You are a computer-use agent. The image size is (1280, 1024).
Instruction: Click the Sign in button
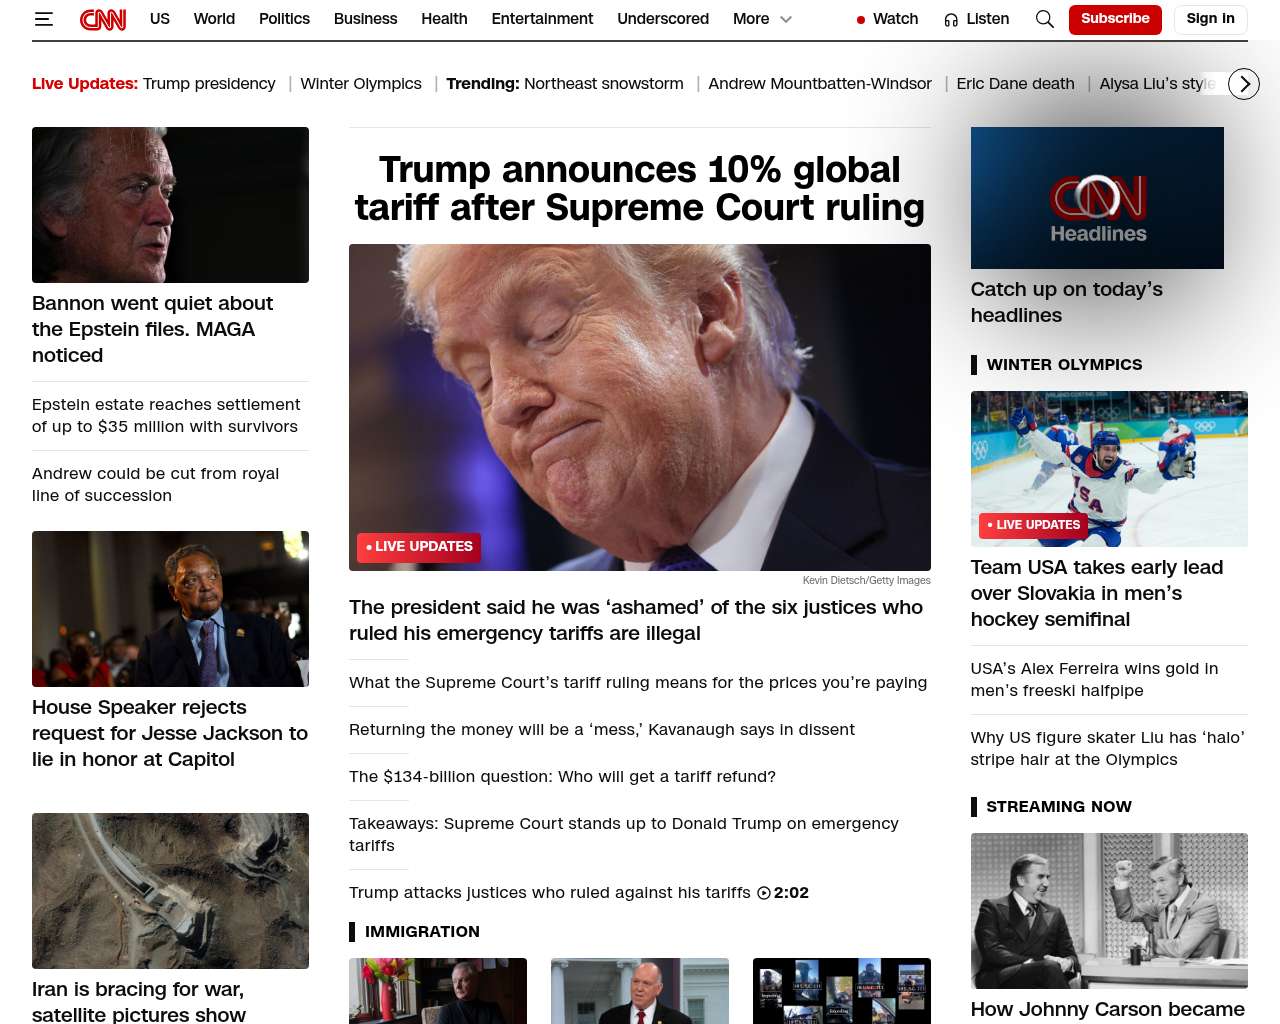coord(1210,19)
